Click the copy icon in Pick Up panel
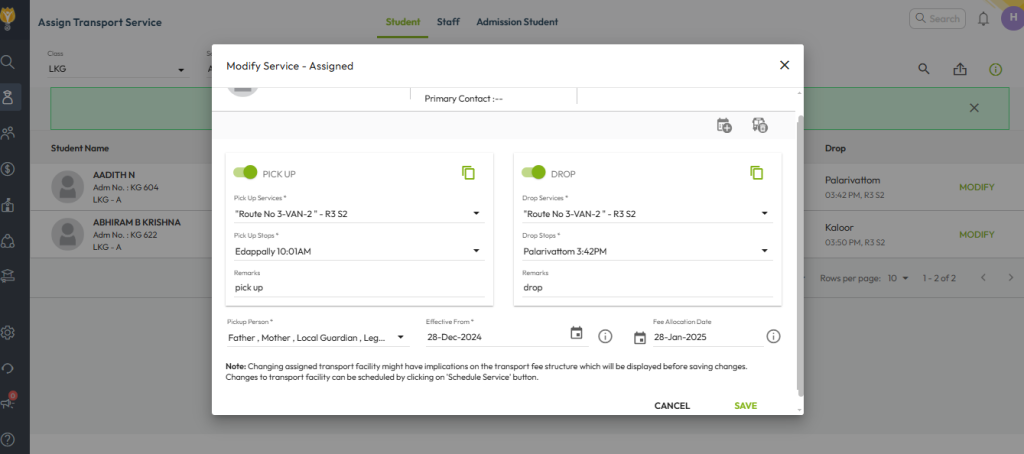Viewport: 1024px width, 454px height. pyautogui.click(x=468, y=173)
